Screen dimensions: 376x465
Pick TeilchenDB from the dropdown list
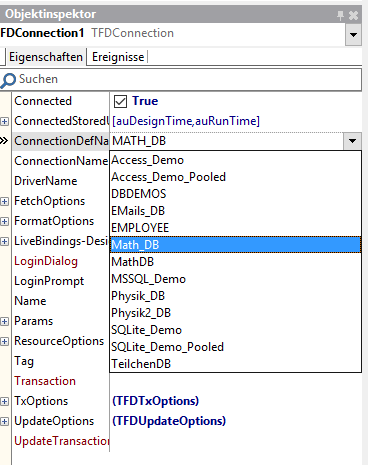click(235, 364)
